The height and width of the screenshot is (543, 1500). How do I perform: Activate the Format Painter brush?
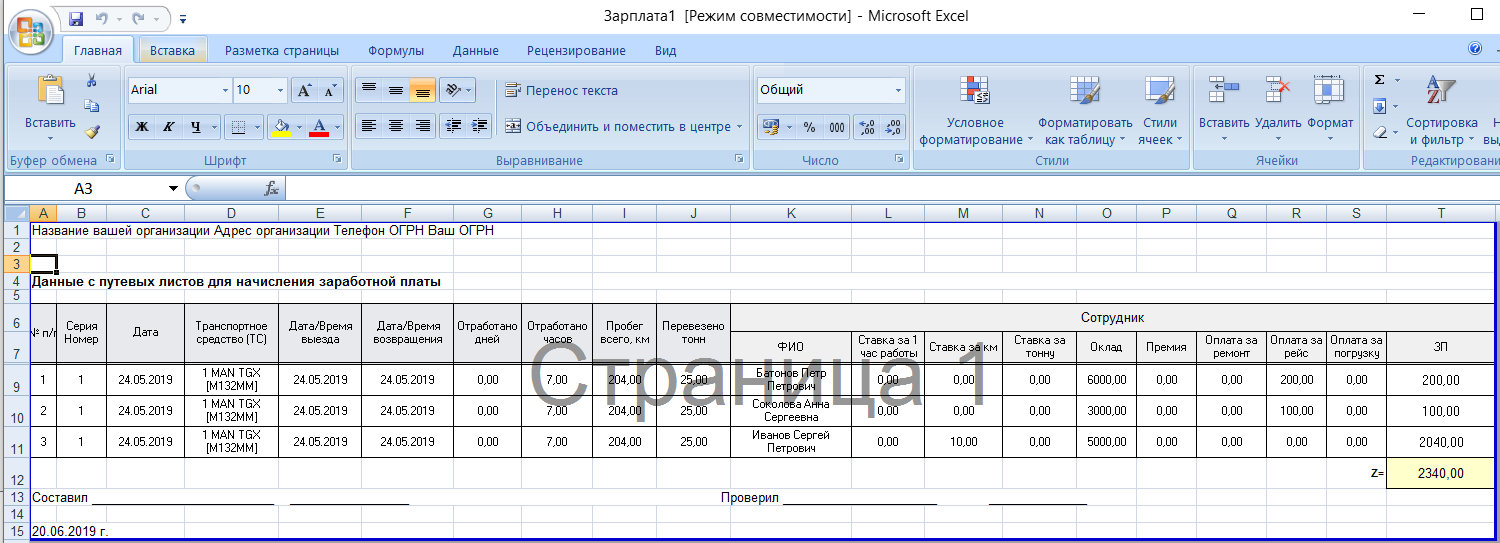coord(92,131)
